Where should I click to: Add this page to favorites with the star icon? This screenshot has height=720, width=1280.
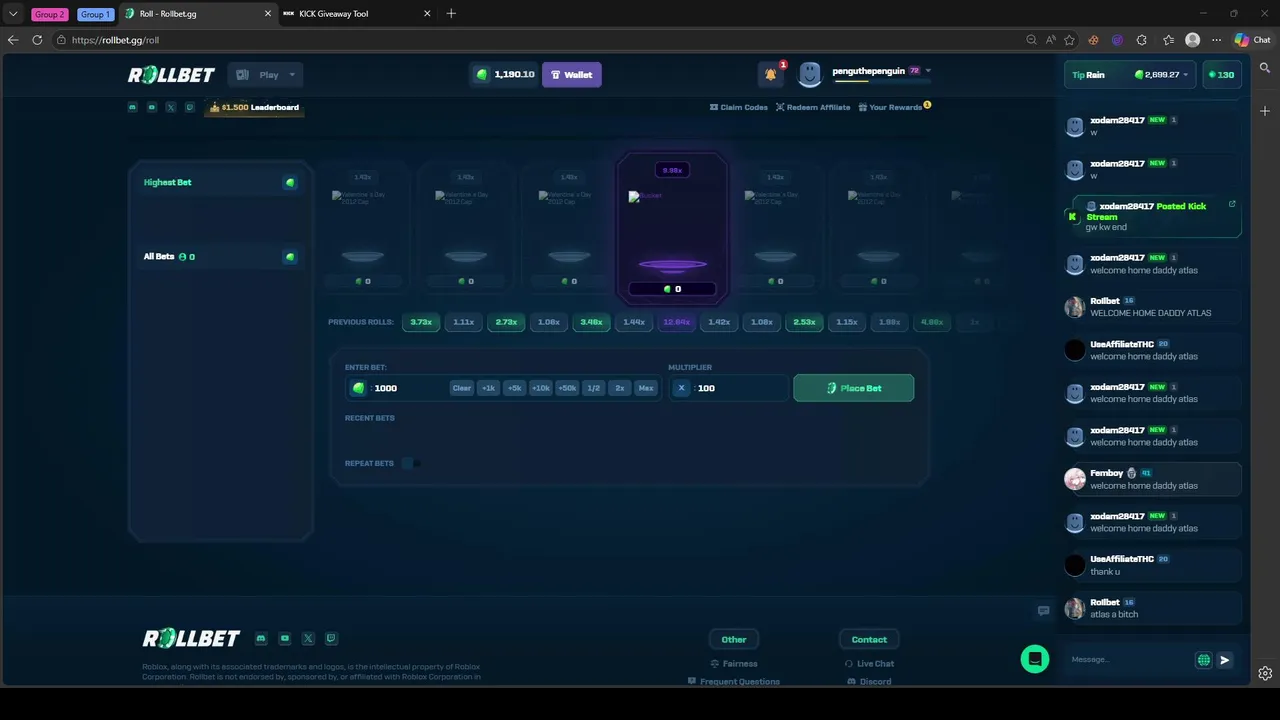[1069, 40]
